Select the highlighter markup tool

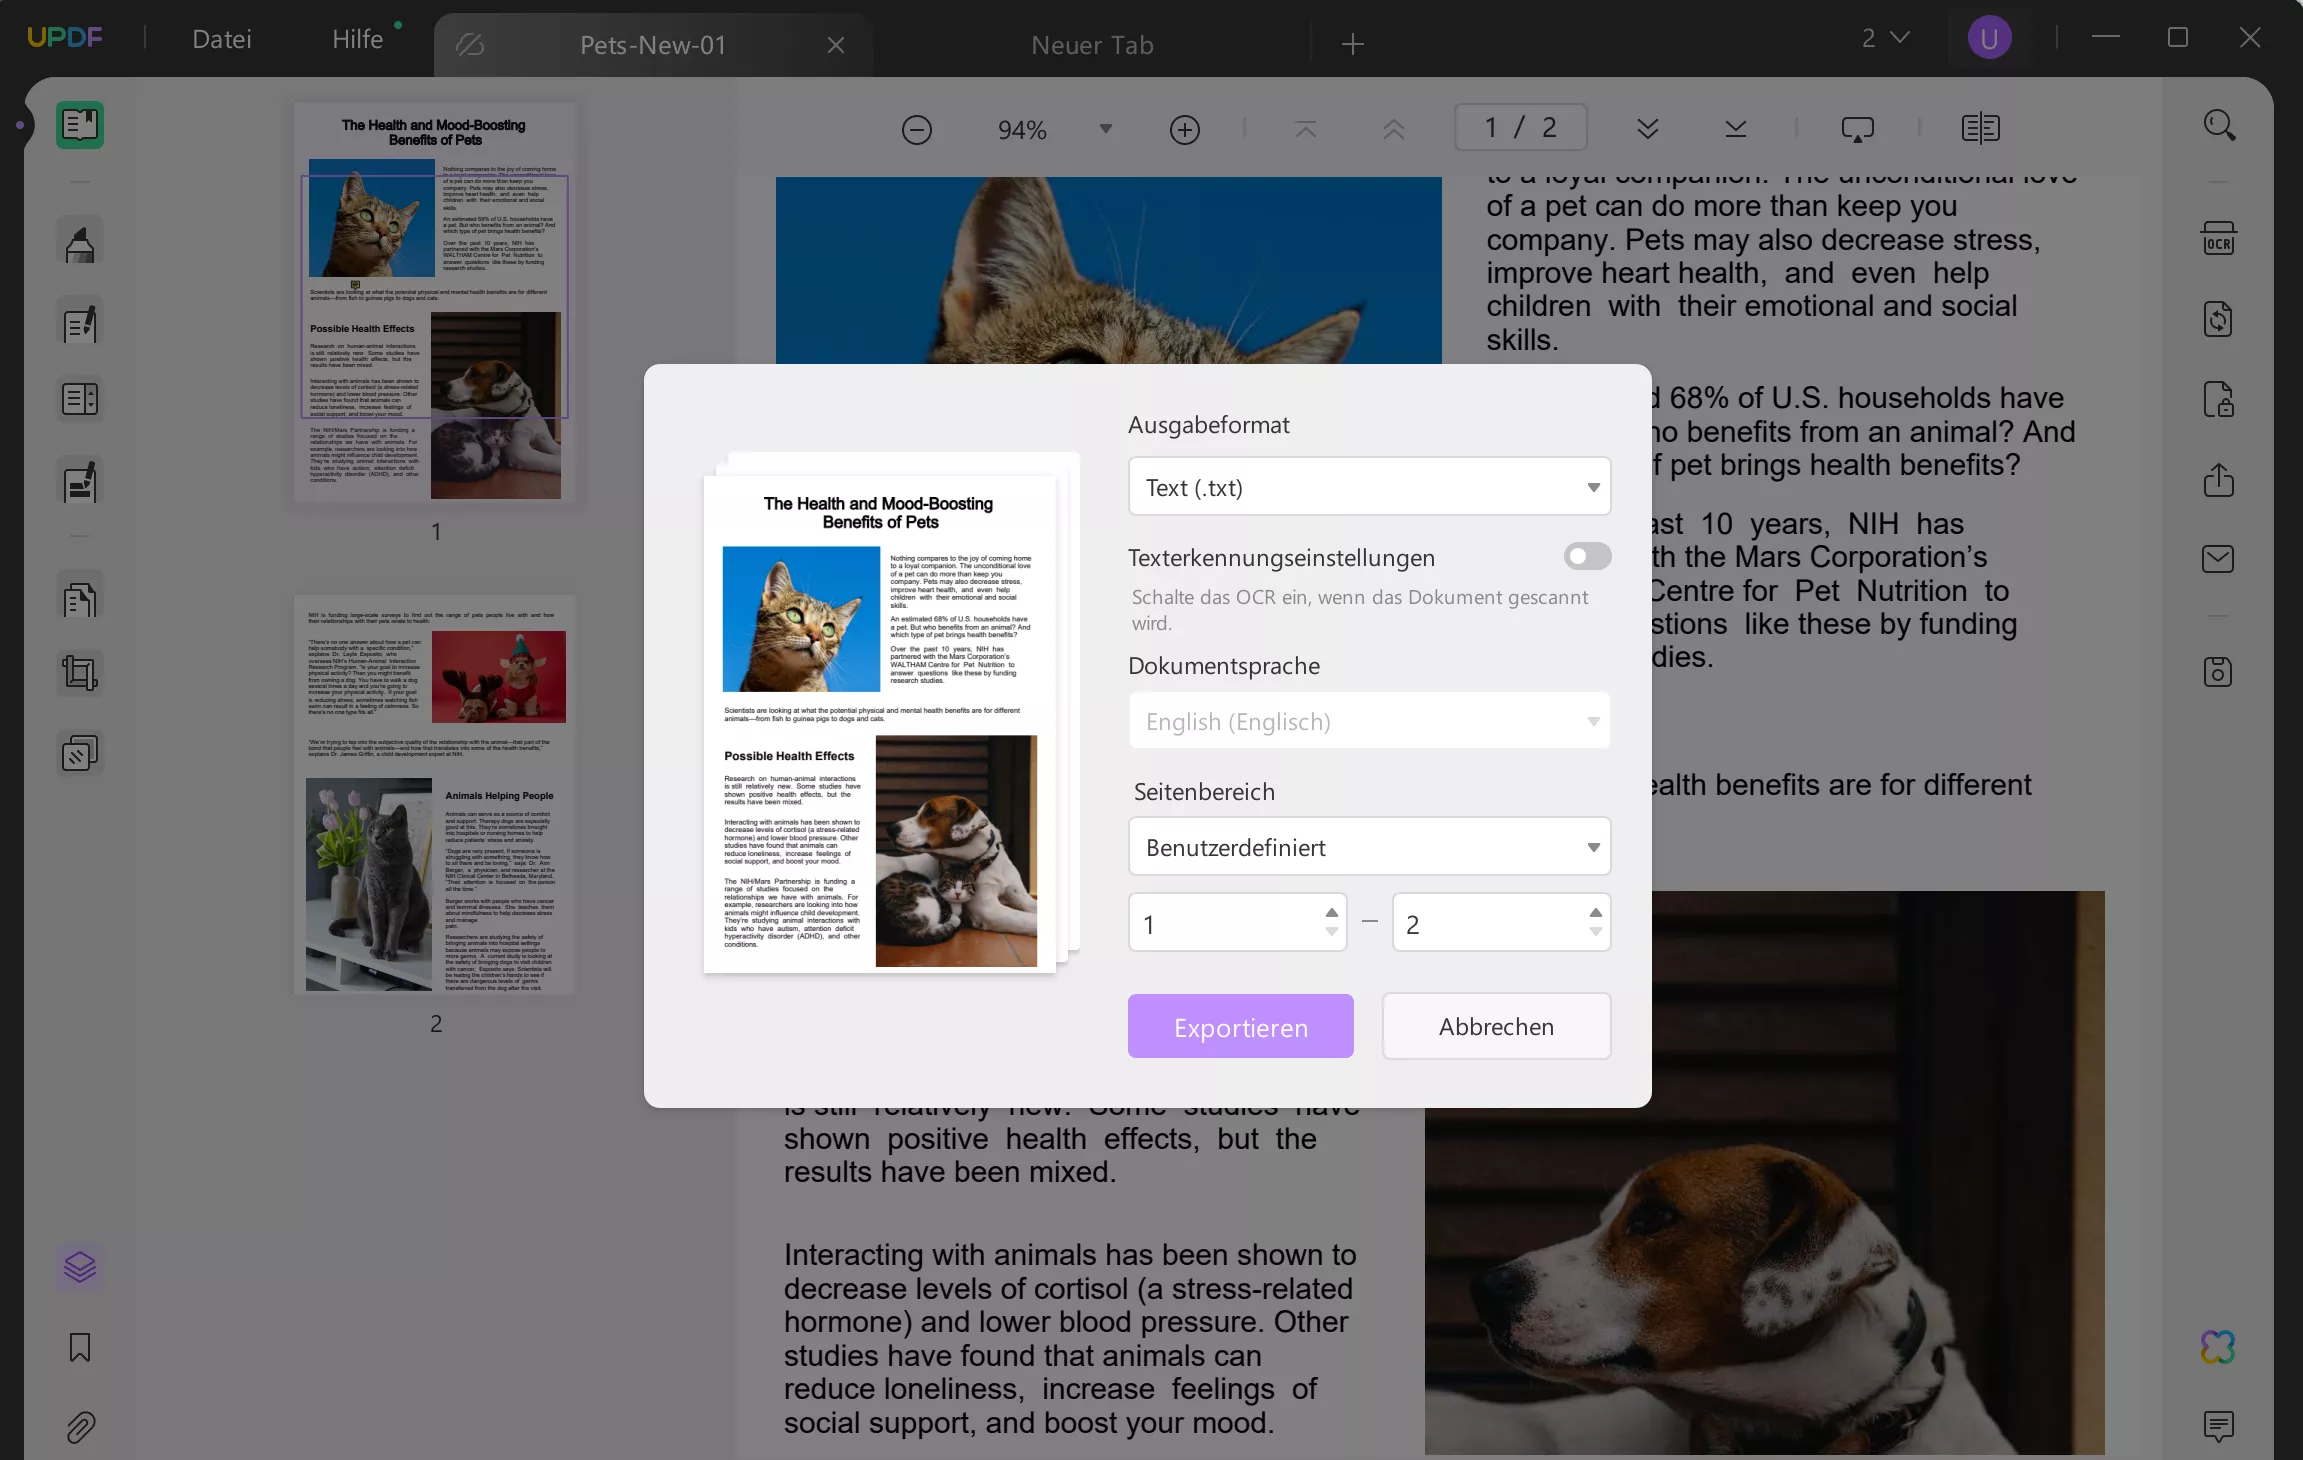point(80,241)
